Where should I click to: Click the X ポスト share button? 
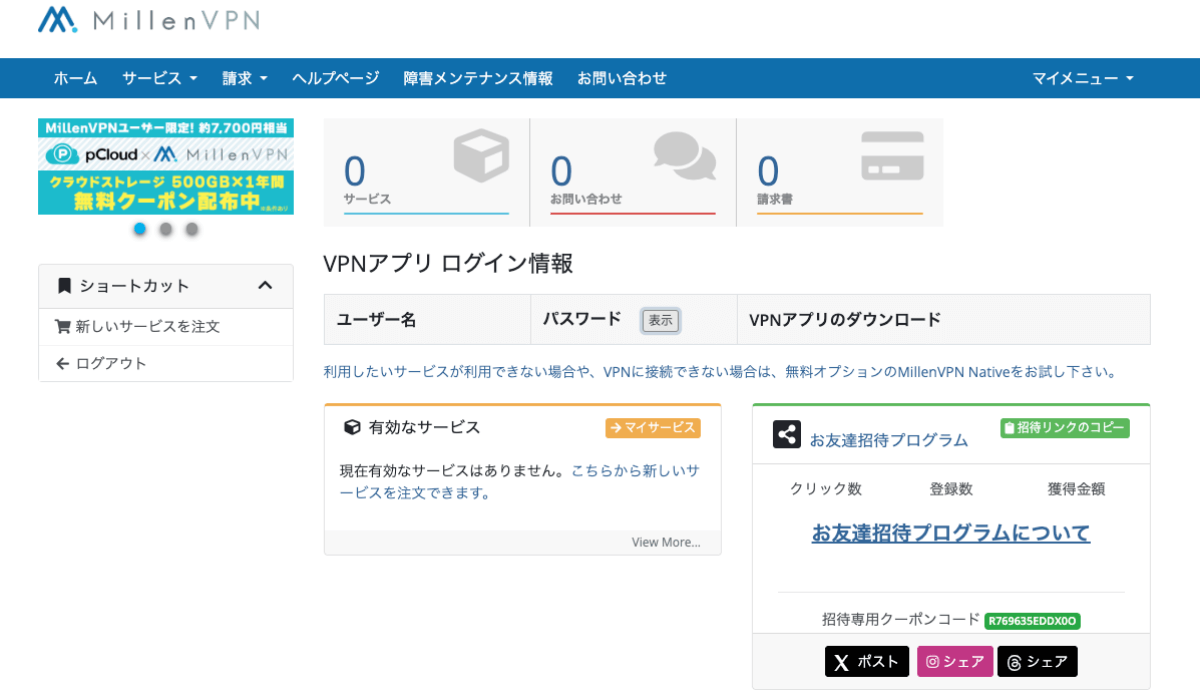(x=867, y=662)
